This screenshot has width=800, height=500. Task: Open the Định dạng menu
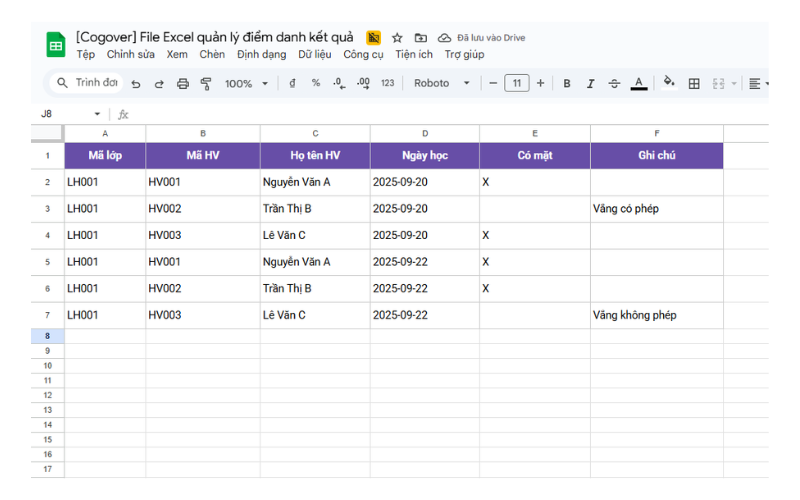click(x=261, y=54)
